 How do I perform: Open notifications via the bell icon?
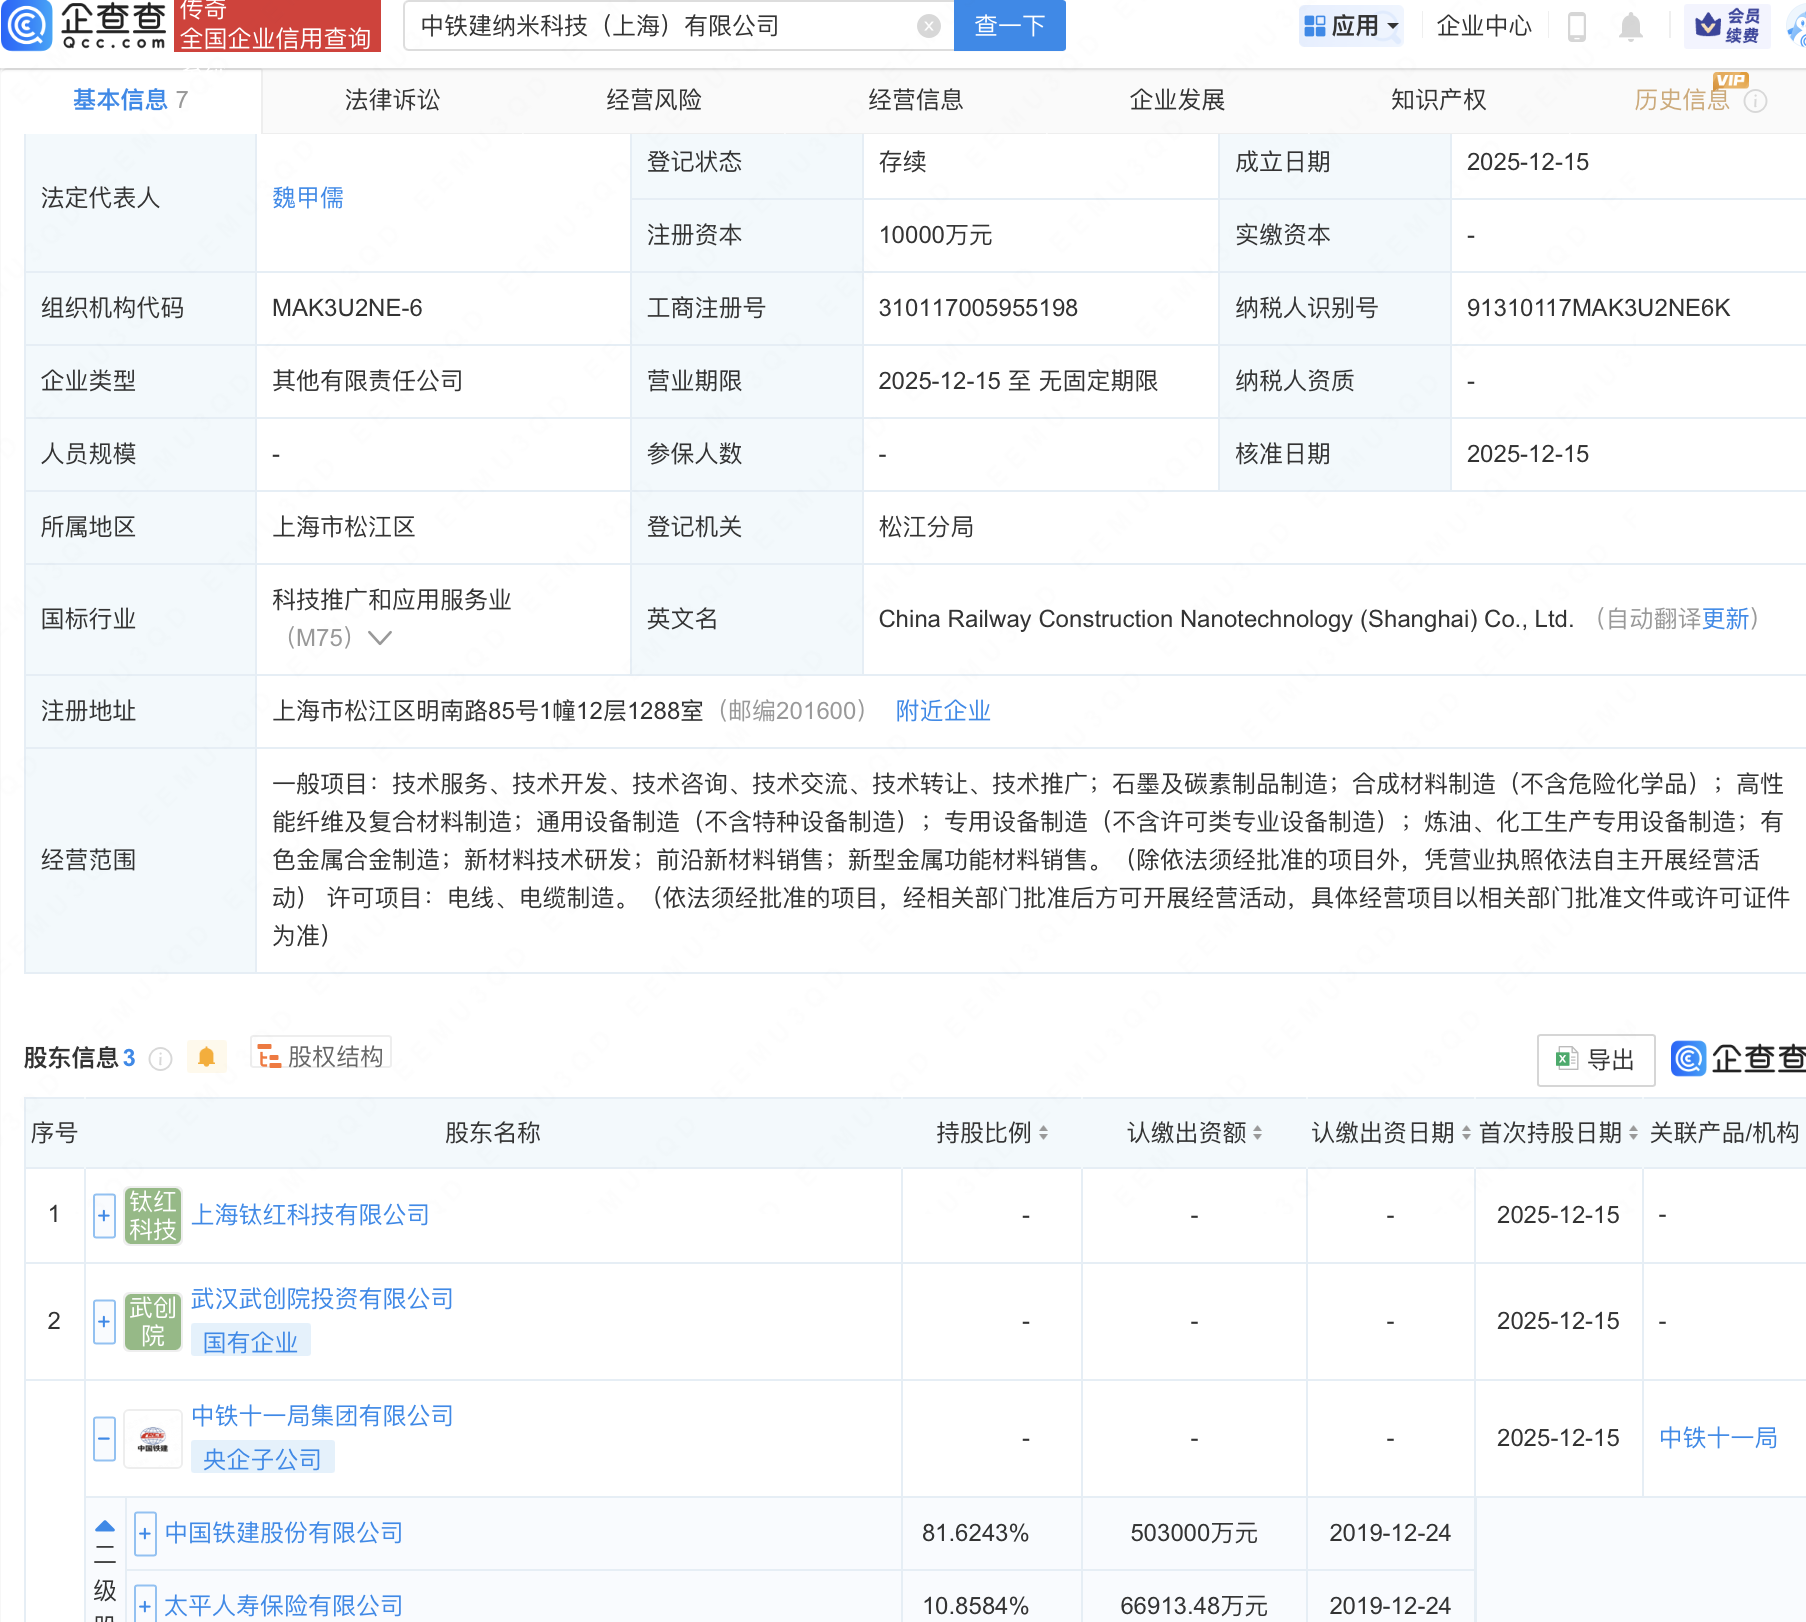[x=1632, y=27]
